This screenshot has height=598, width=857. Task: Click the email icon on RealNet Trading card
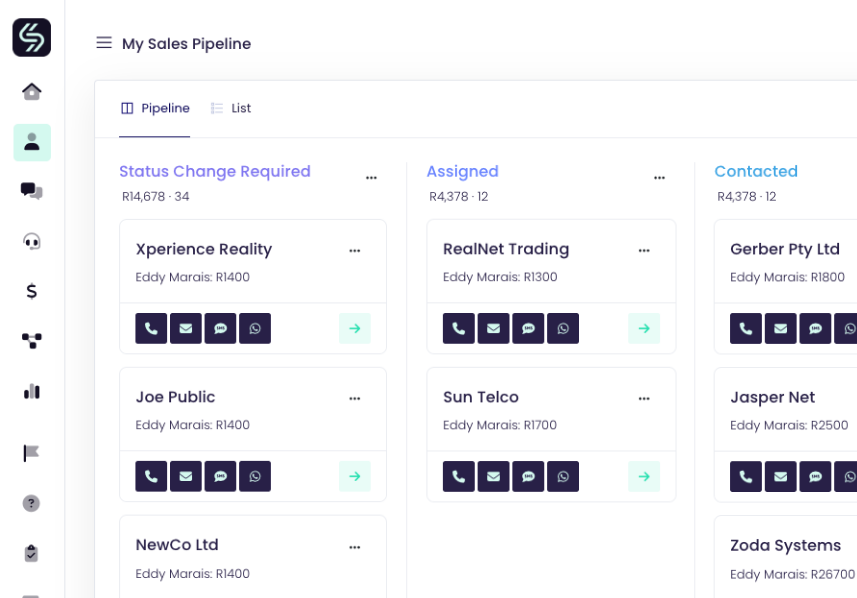click(x=493, y=328)
